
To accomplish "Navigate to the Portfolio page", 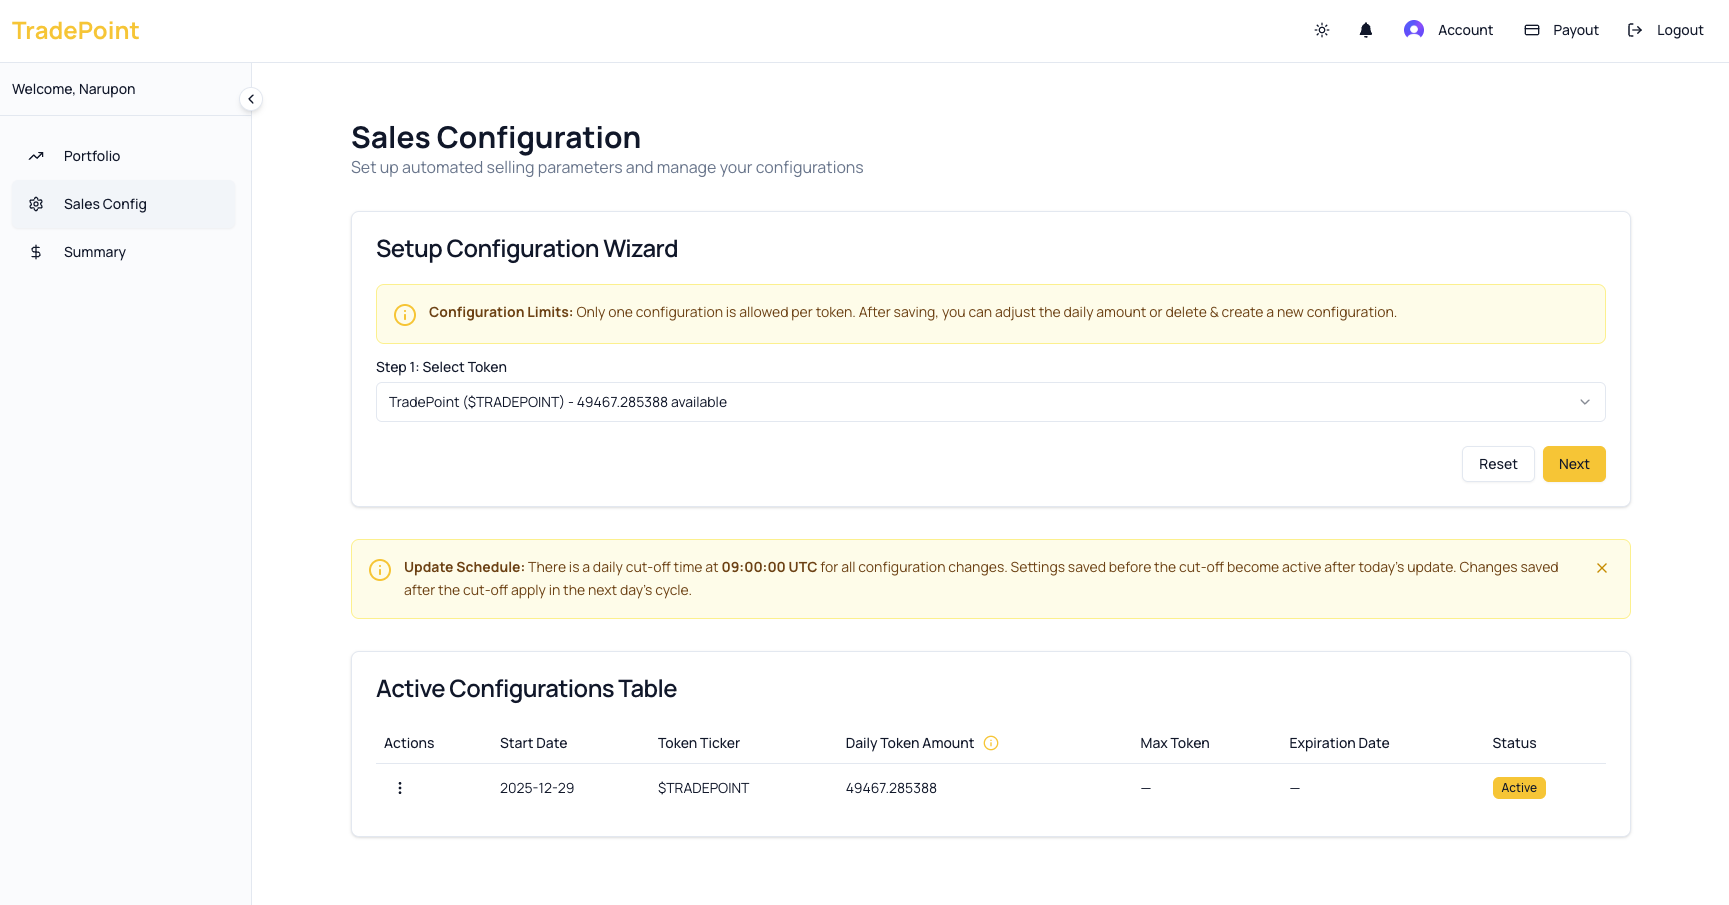I will click(x=91, y=156).
